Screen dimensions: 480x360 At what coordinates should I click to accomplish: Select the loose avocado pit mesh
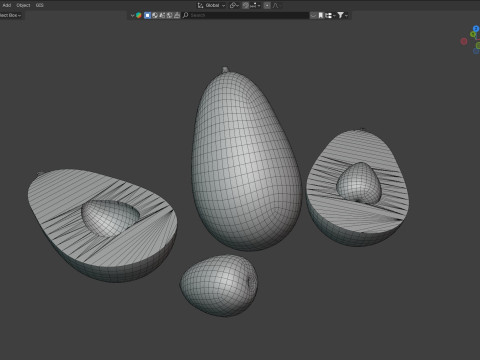pos(219,286)
